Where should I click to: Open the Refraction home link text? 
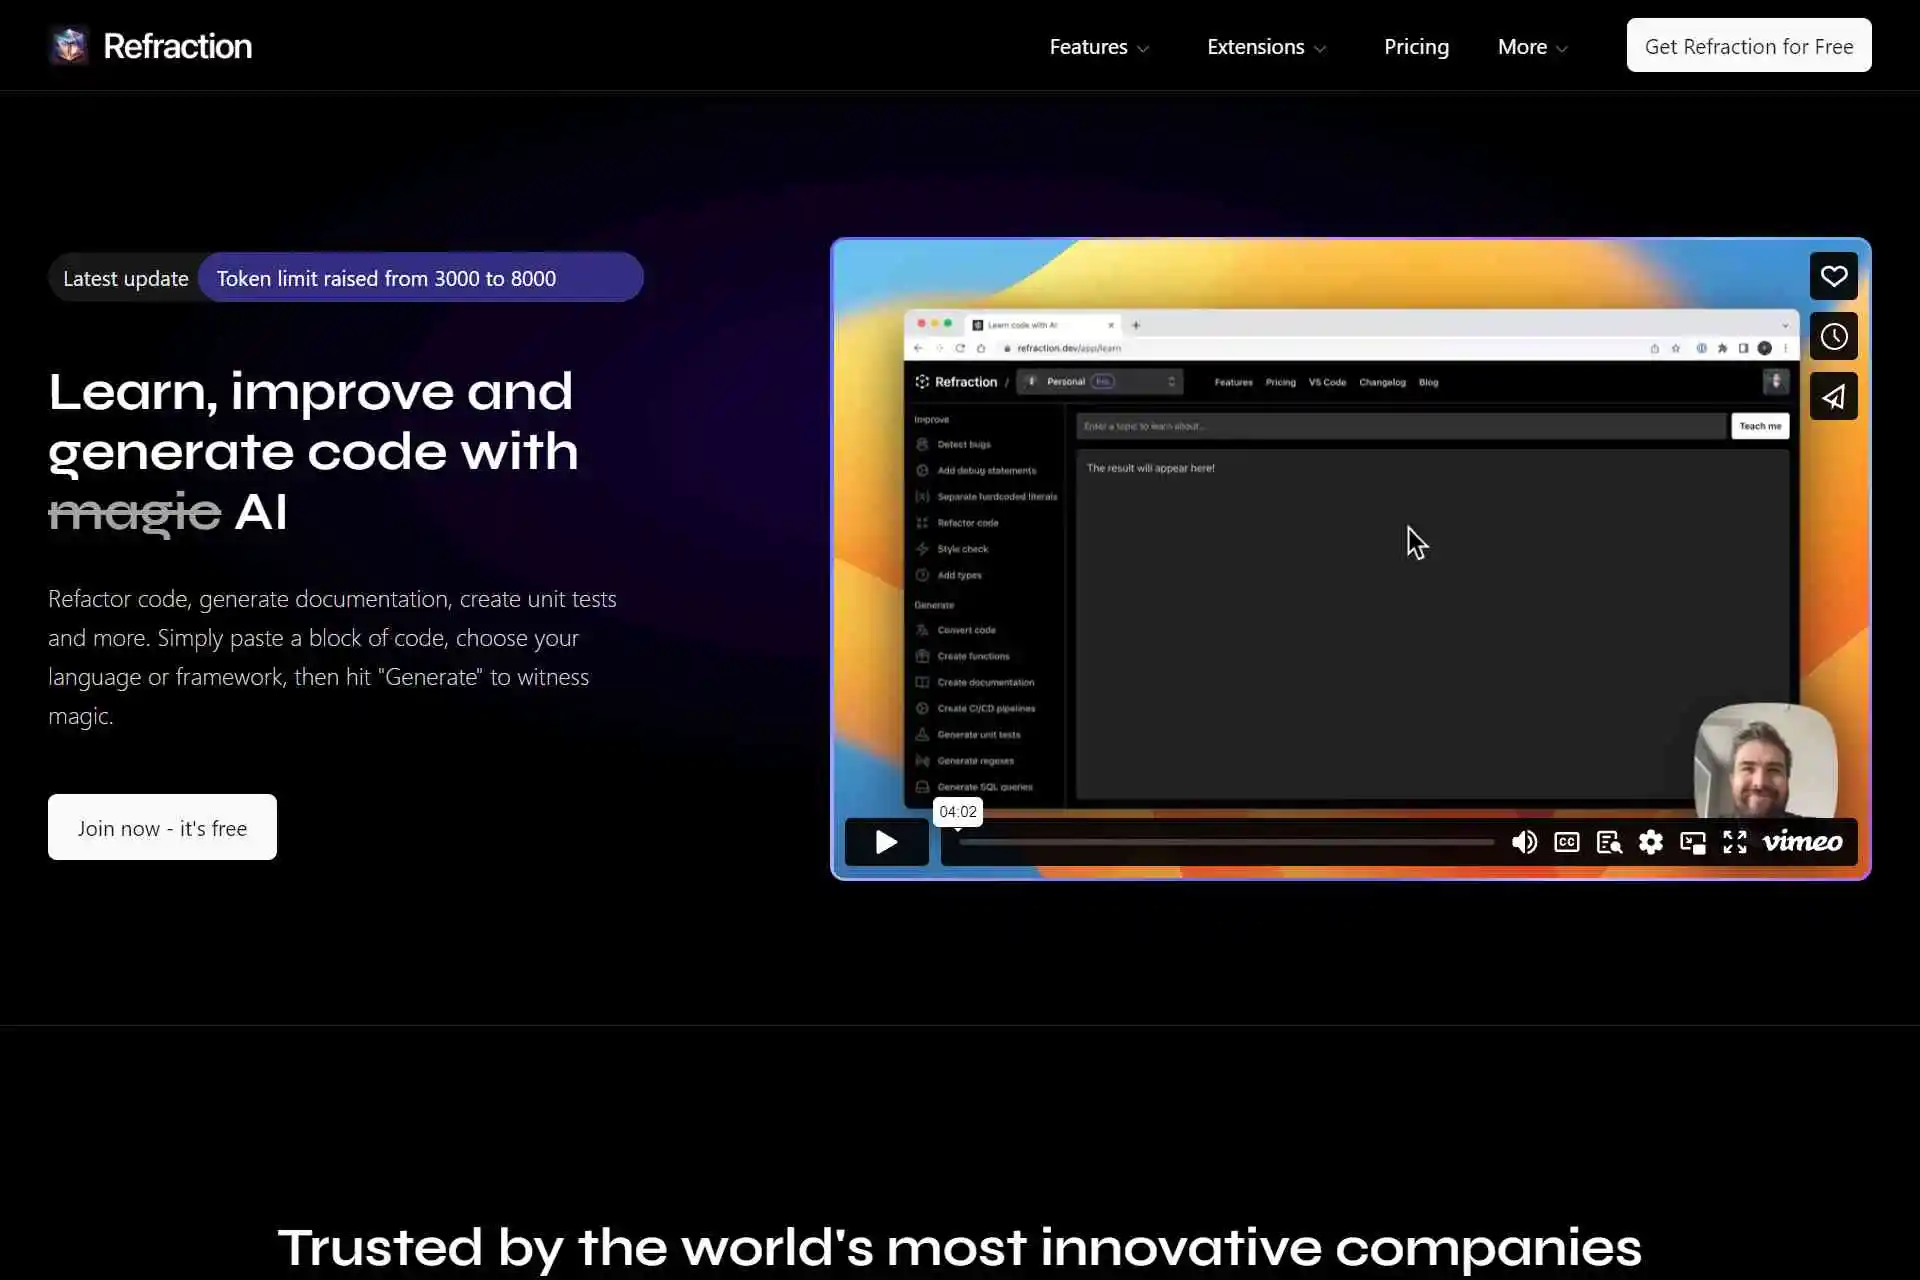pyautogui.click(x=177, y=46)
